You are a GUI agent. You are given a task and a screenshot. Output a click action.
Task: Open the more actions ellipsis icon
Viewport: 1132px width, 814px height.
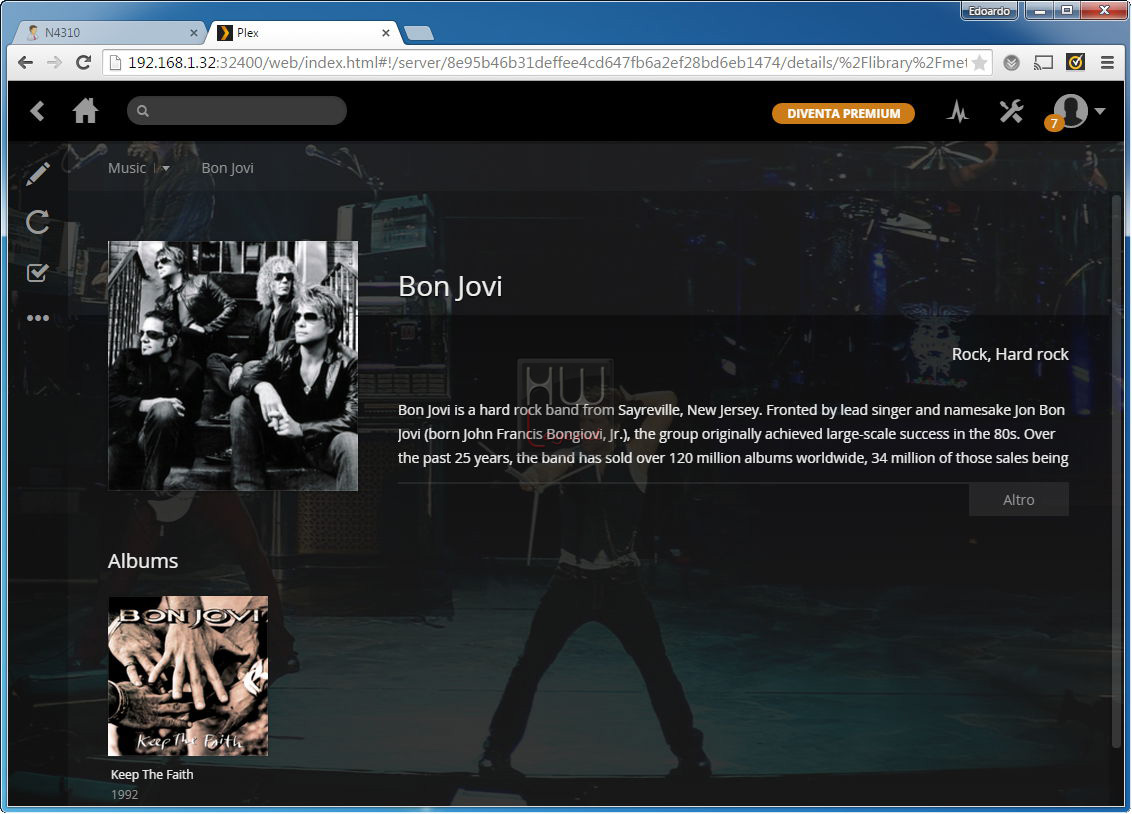click(x=38, y=318)
